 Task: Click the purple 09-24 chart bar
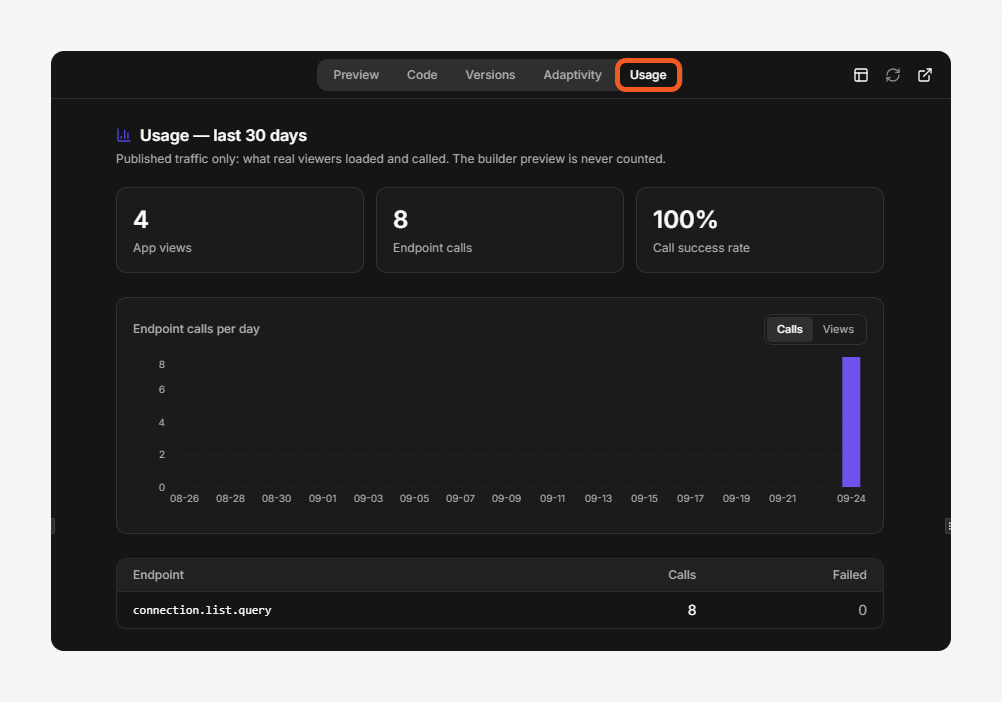(851, 422)
